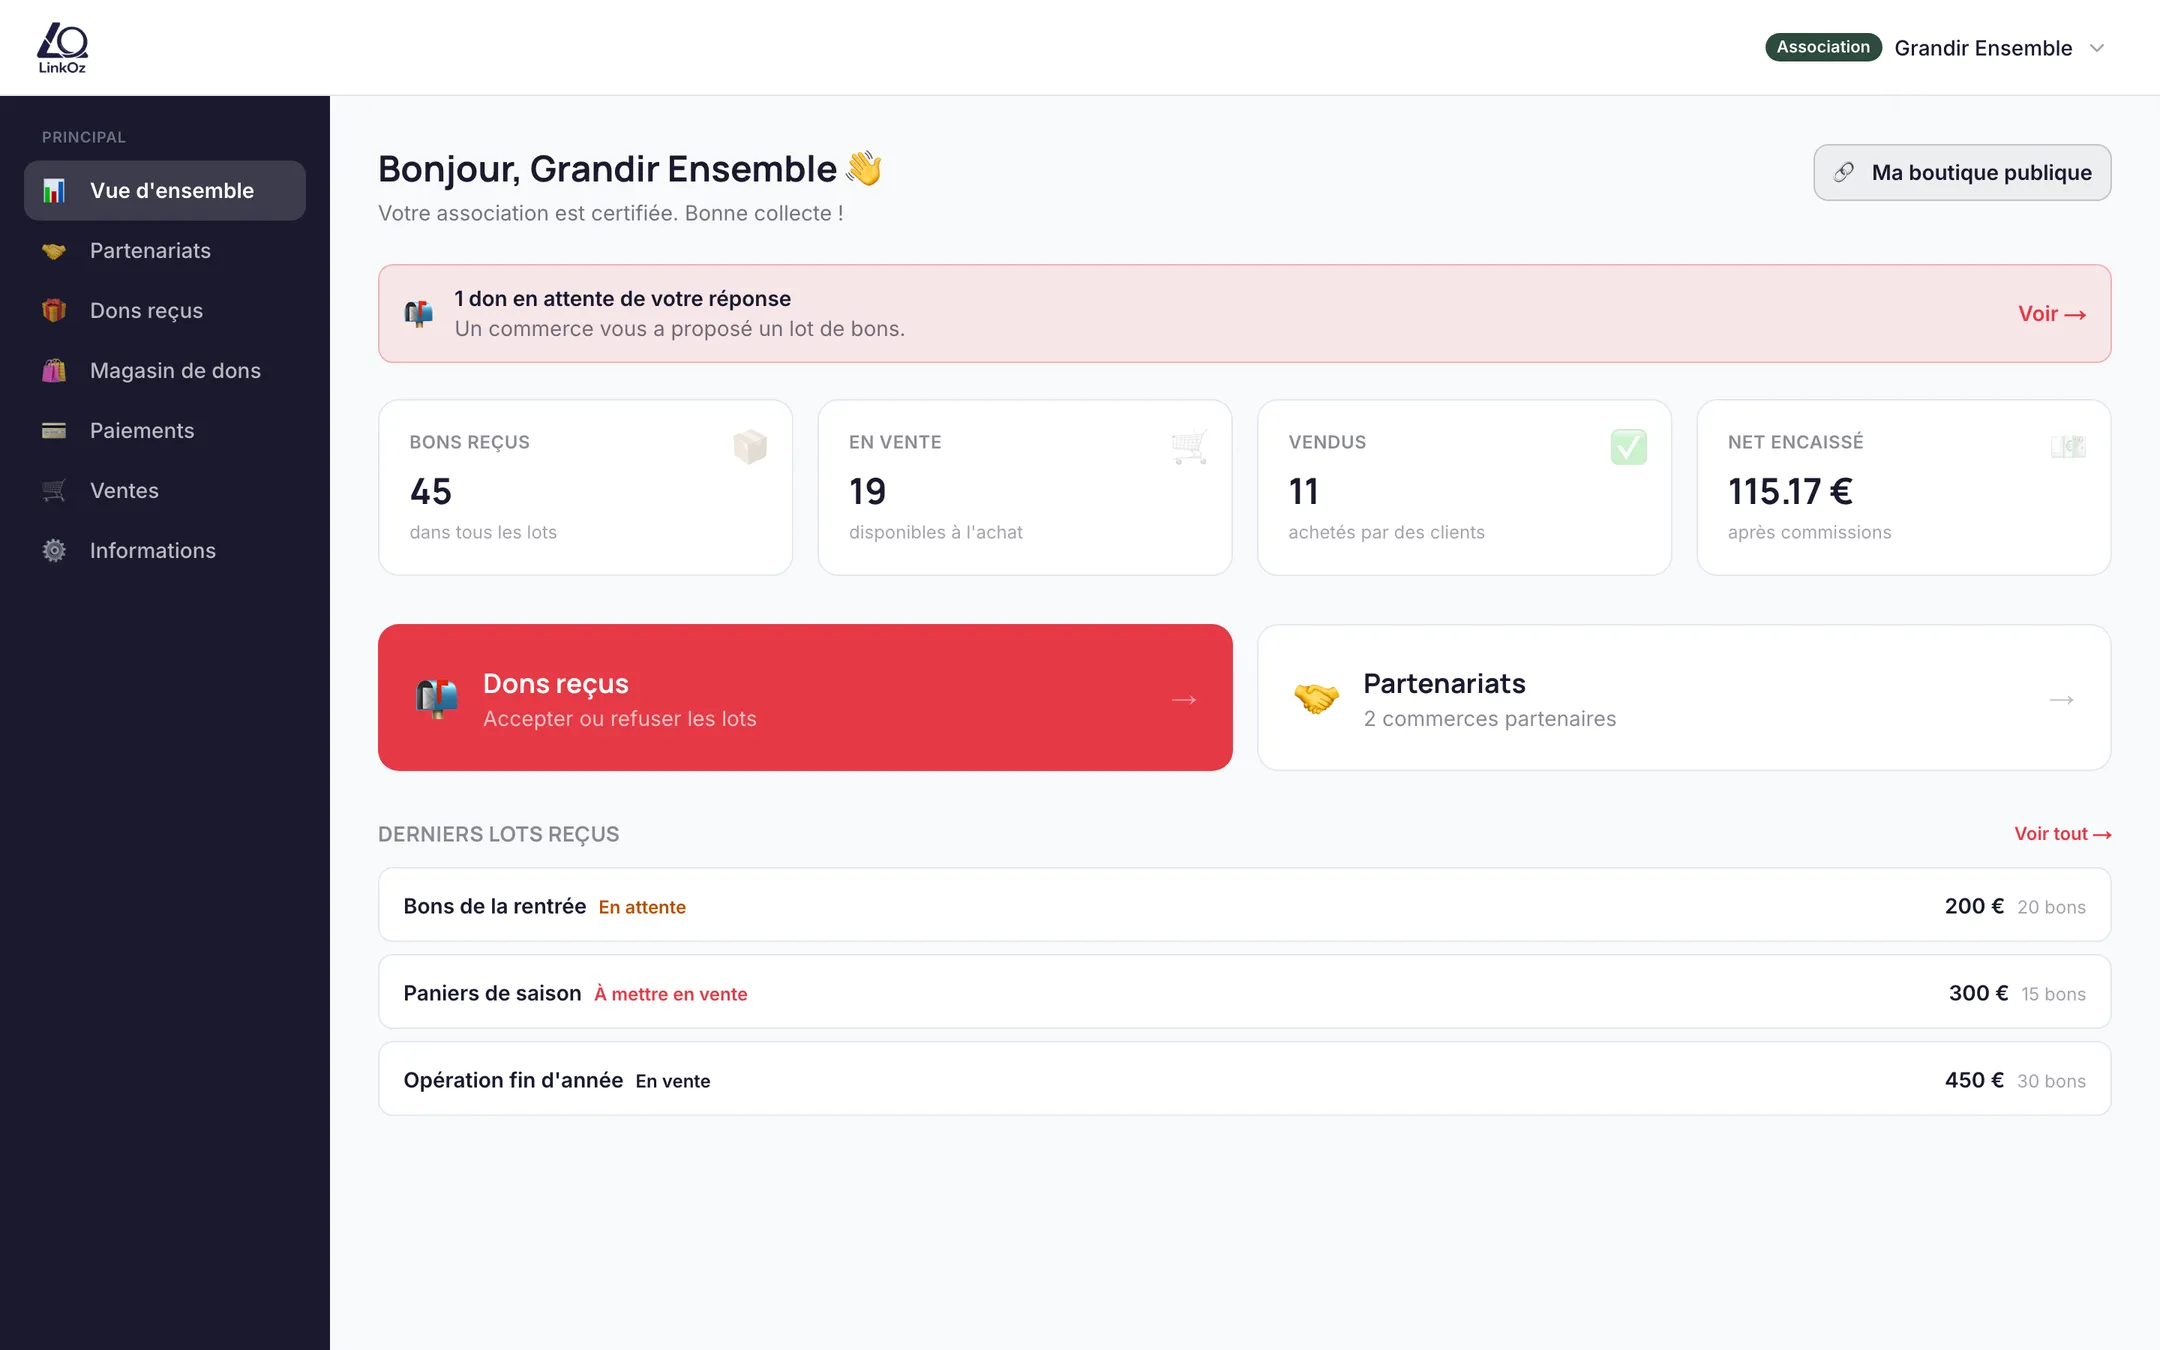Click the '19' En vente value

coord(867,491)
